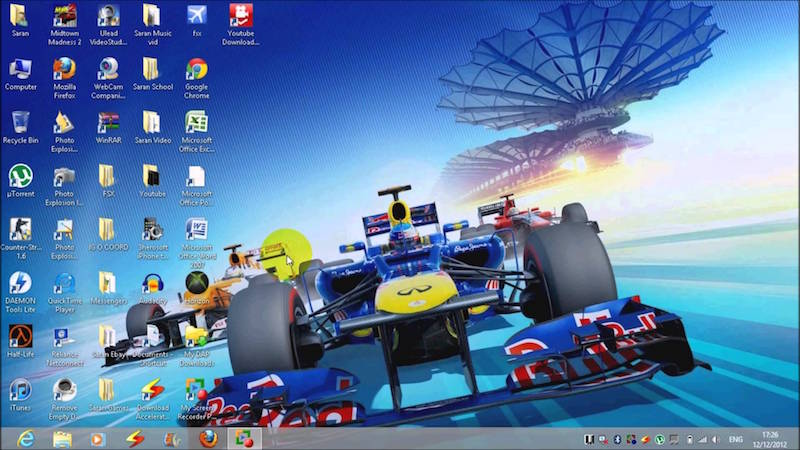Open the Youtube Downloader shortcut
Image resolution: width=800 pixels, height=450 pixels.
(240, 24)
